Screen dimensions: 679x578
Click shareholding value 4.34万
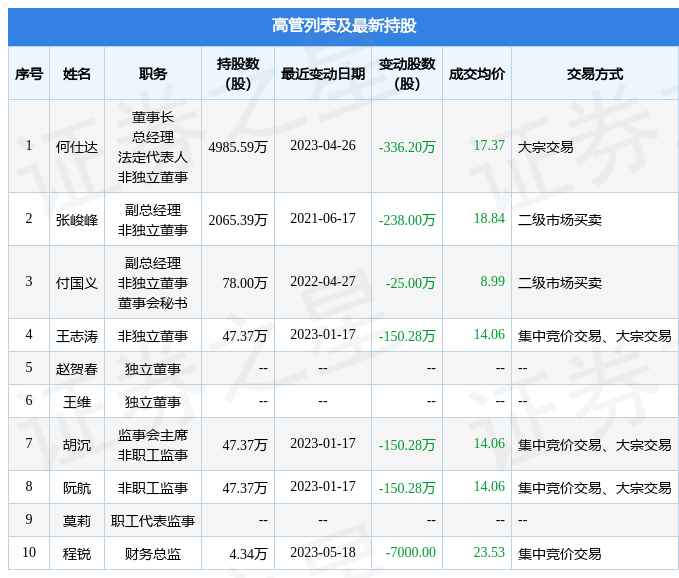248,554
